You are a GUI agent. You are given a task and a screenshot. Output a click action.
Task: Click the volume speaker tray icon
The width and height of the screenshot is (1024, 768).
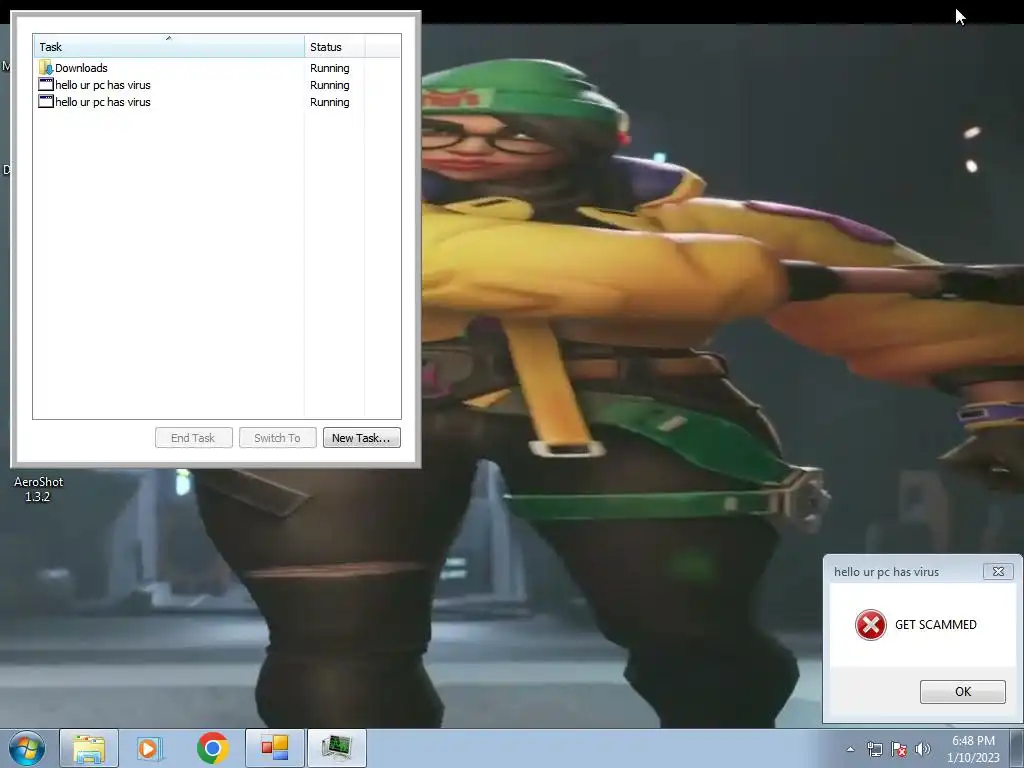click(923, 749)
